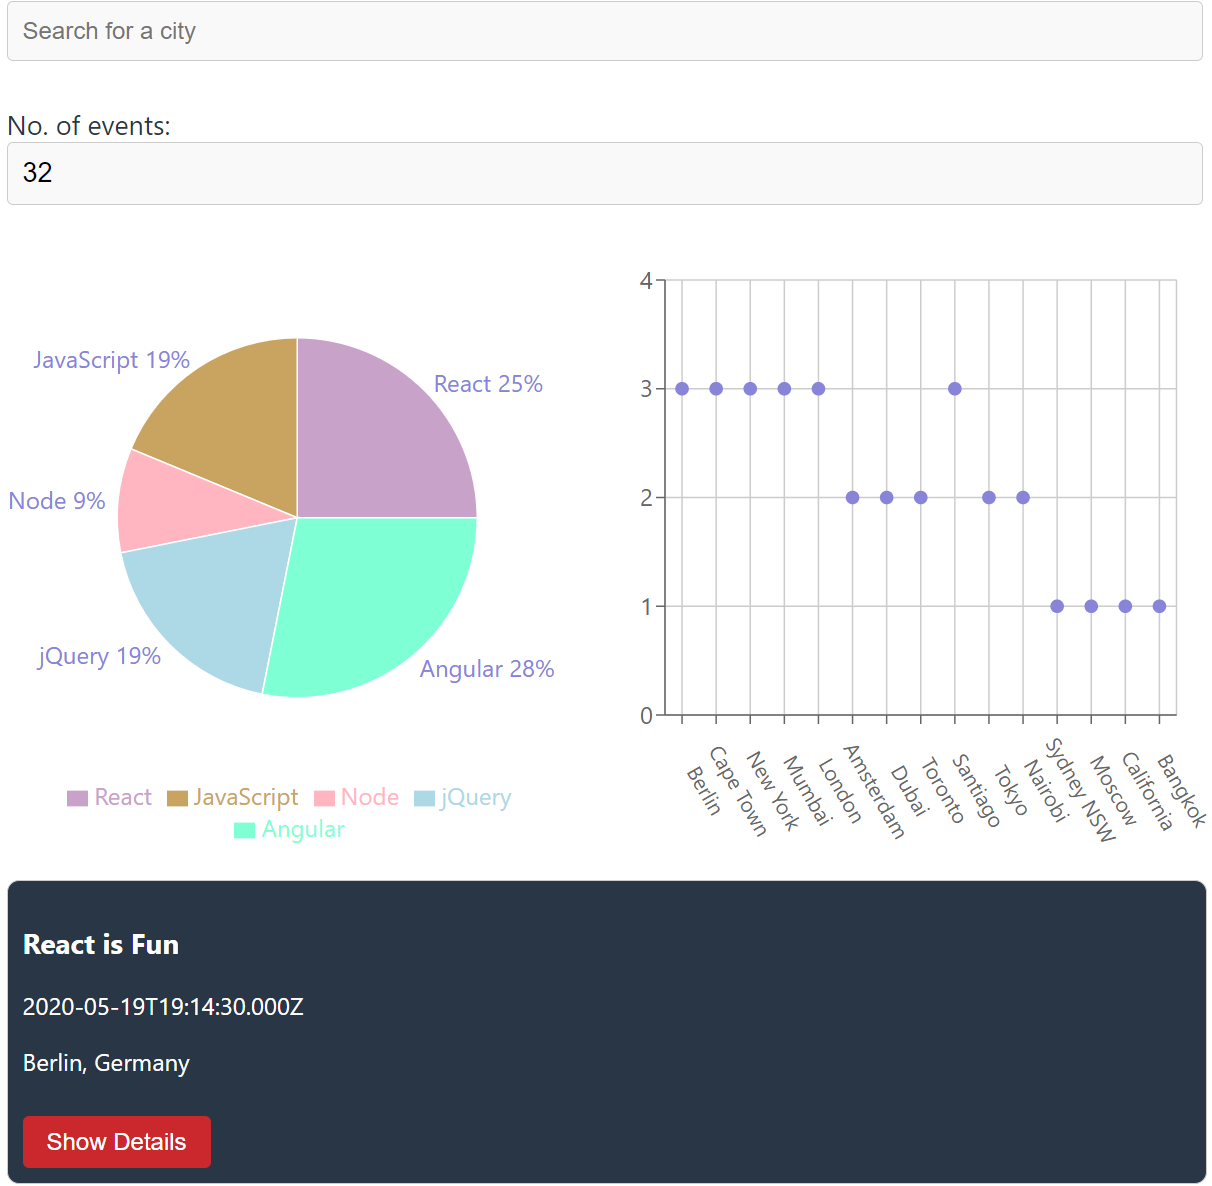Screen dimensions: 1212x1186
Task: Click the 'Berlin, Germany' location text
Action: 106,1063
